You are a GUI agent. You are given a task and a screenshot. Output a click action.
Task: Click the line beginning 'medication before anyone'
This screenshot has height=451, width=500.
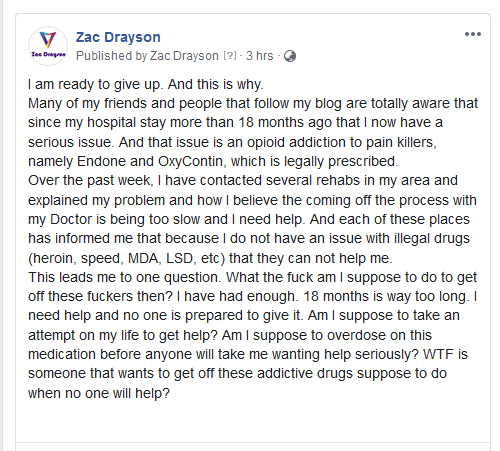coord(248,354)
